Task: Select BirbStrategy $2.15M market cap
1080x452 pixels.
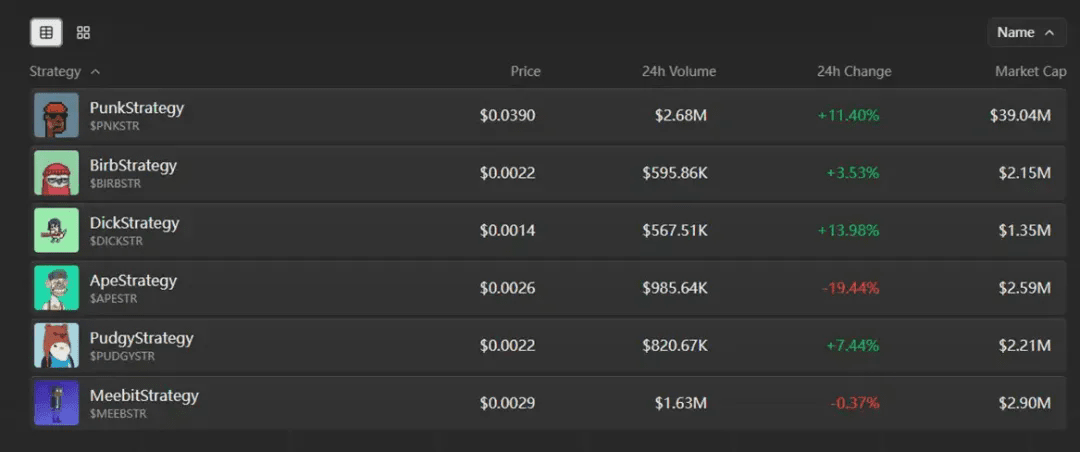Action: pyautogui.click(x=1024, y=173)
